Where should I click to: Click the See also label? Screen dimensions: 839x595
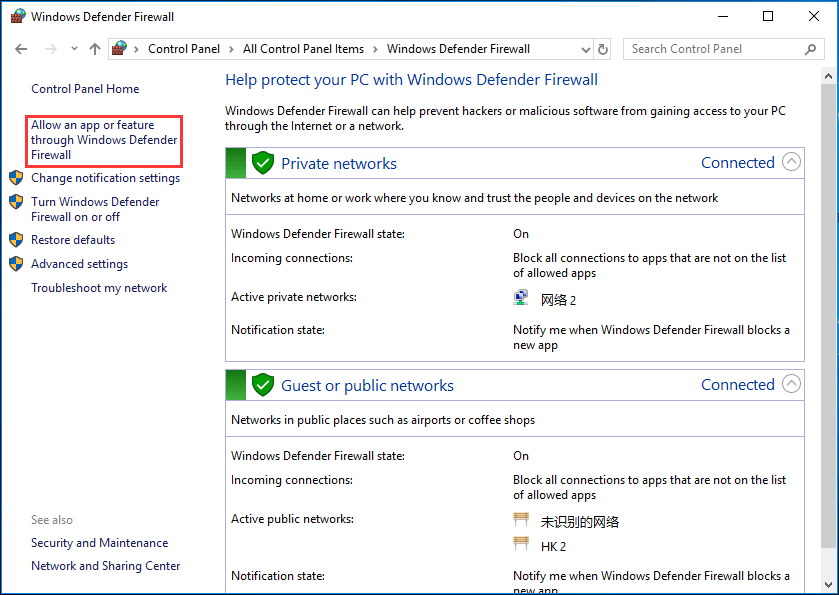click(52, 520)
